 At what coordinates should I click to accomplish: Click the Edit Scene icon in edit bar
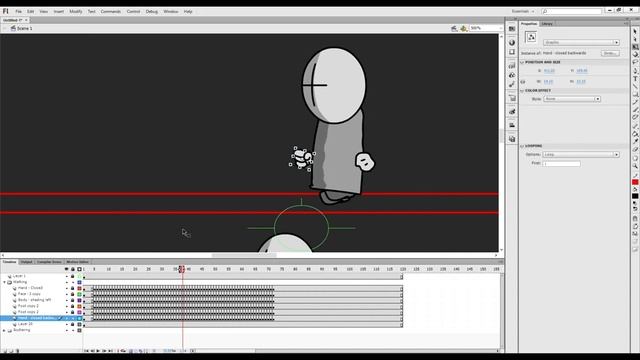click(454, 28)
